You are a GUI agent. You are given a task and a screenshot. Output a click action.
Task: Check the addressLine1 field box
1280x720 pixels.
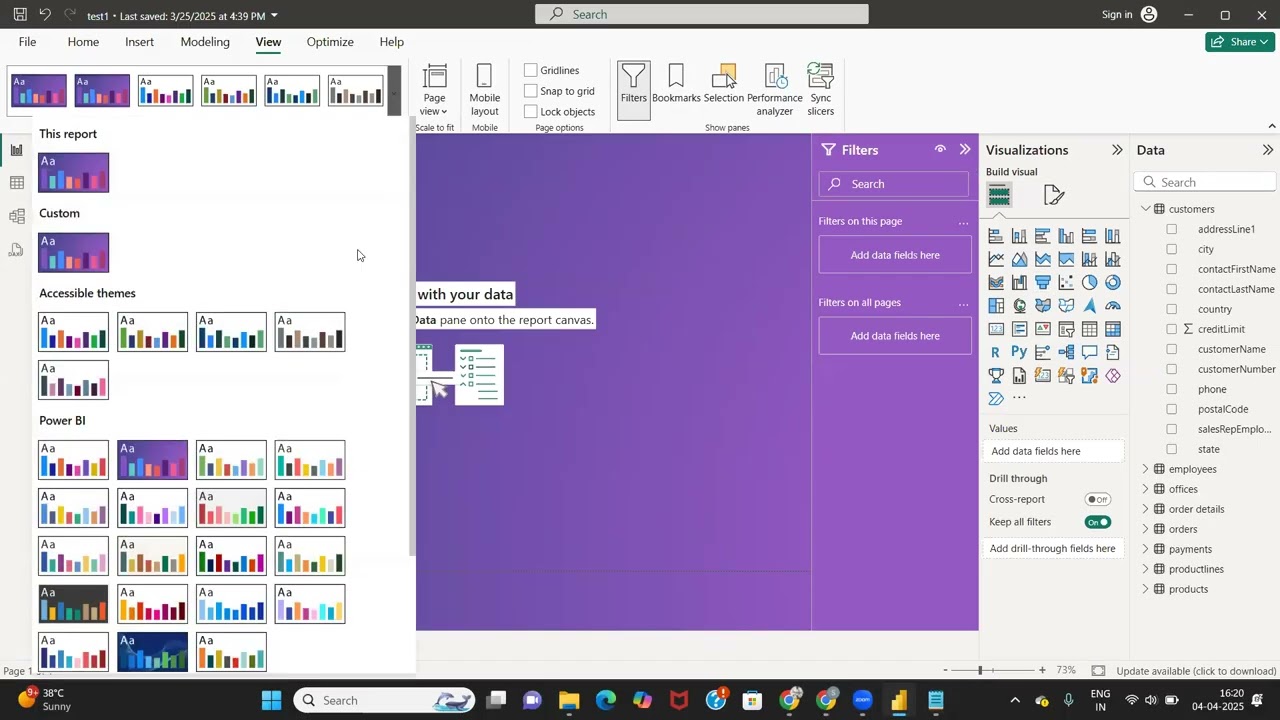(1172, 229)
